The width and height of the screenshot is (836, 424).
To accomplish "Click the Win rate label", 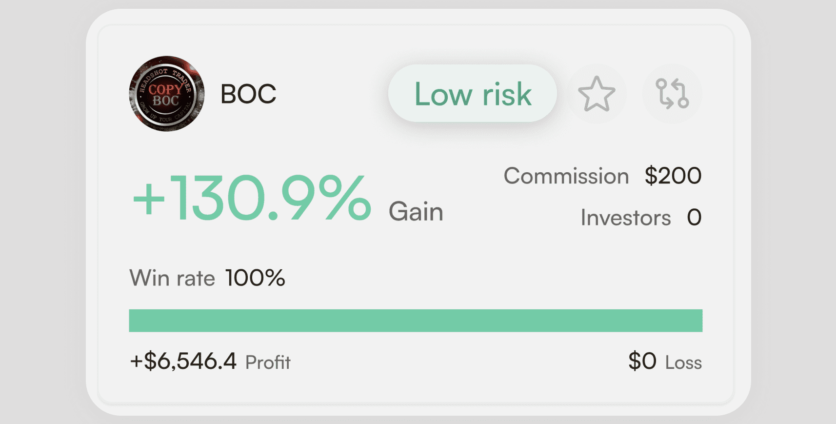I will (172, 278).
